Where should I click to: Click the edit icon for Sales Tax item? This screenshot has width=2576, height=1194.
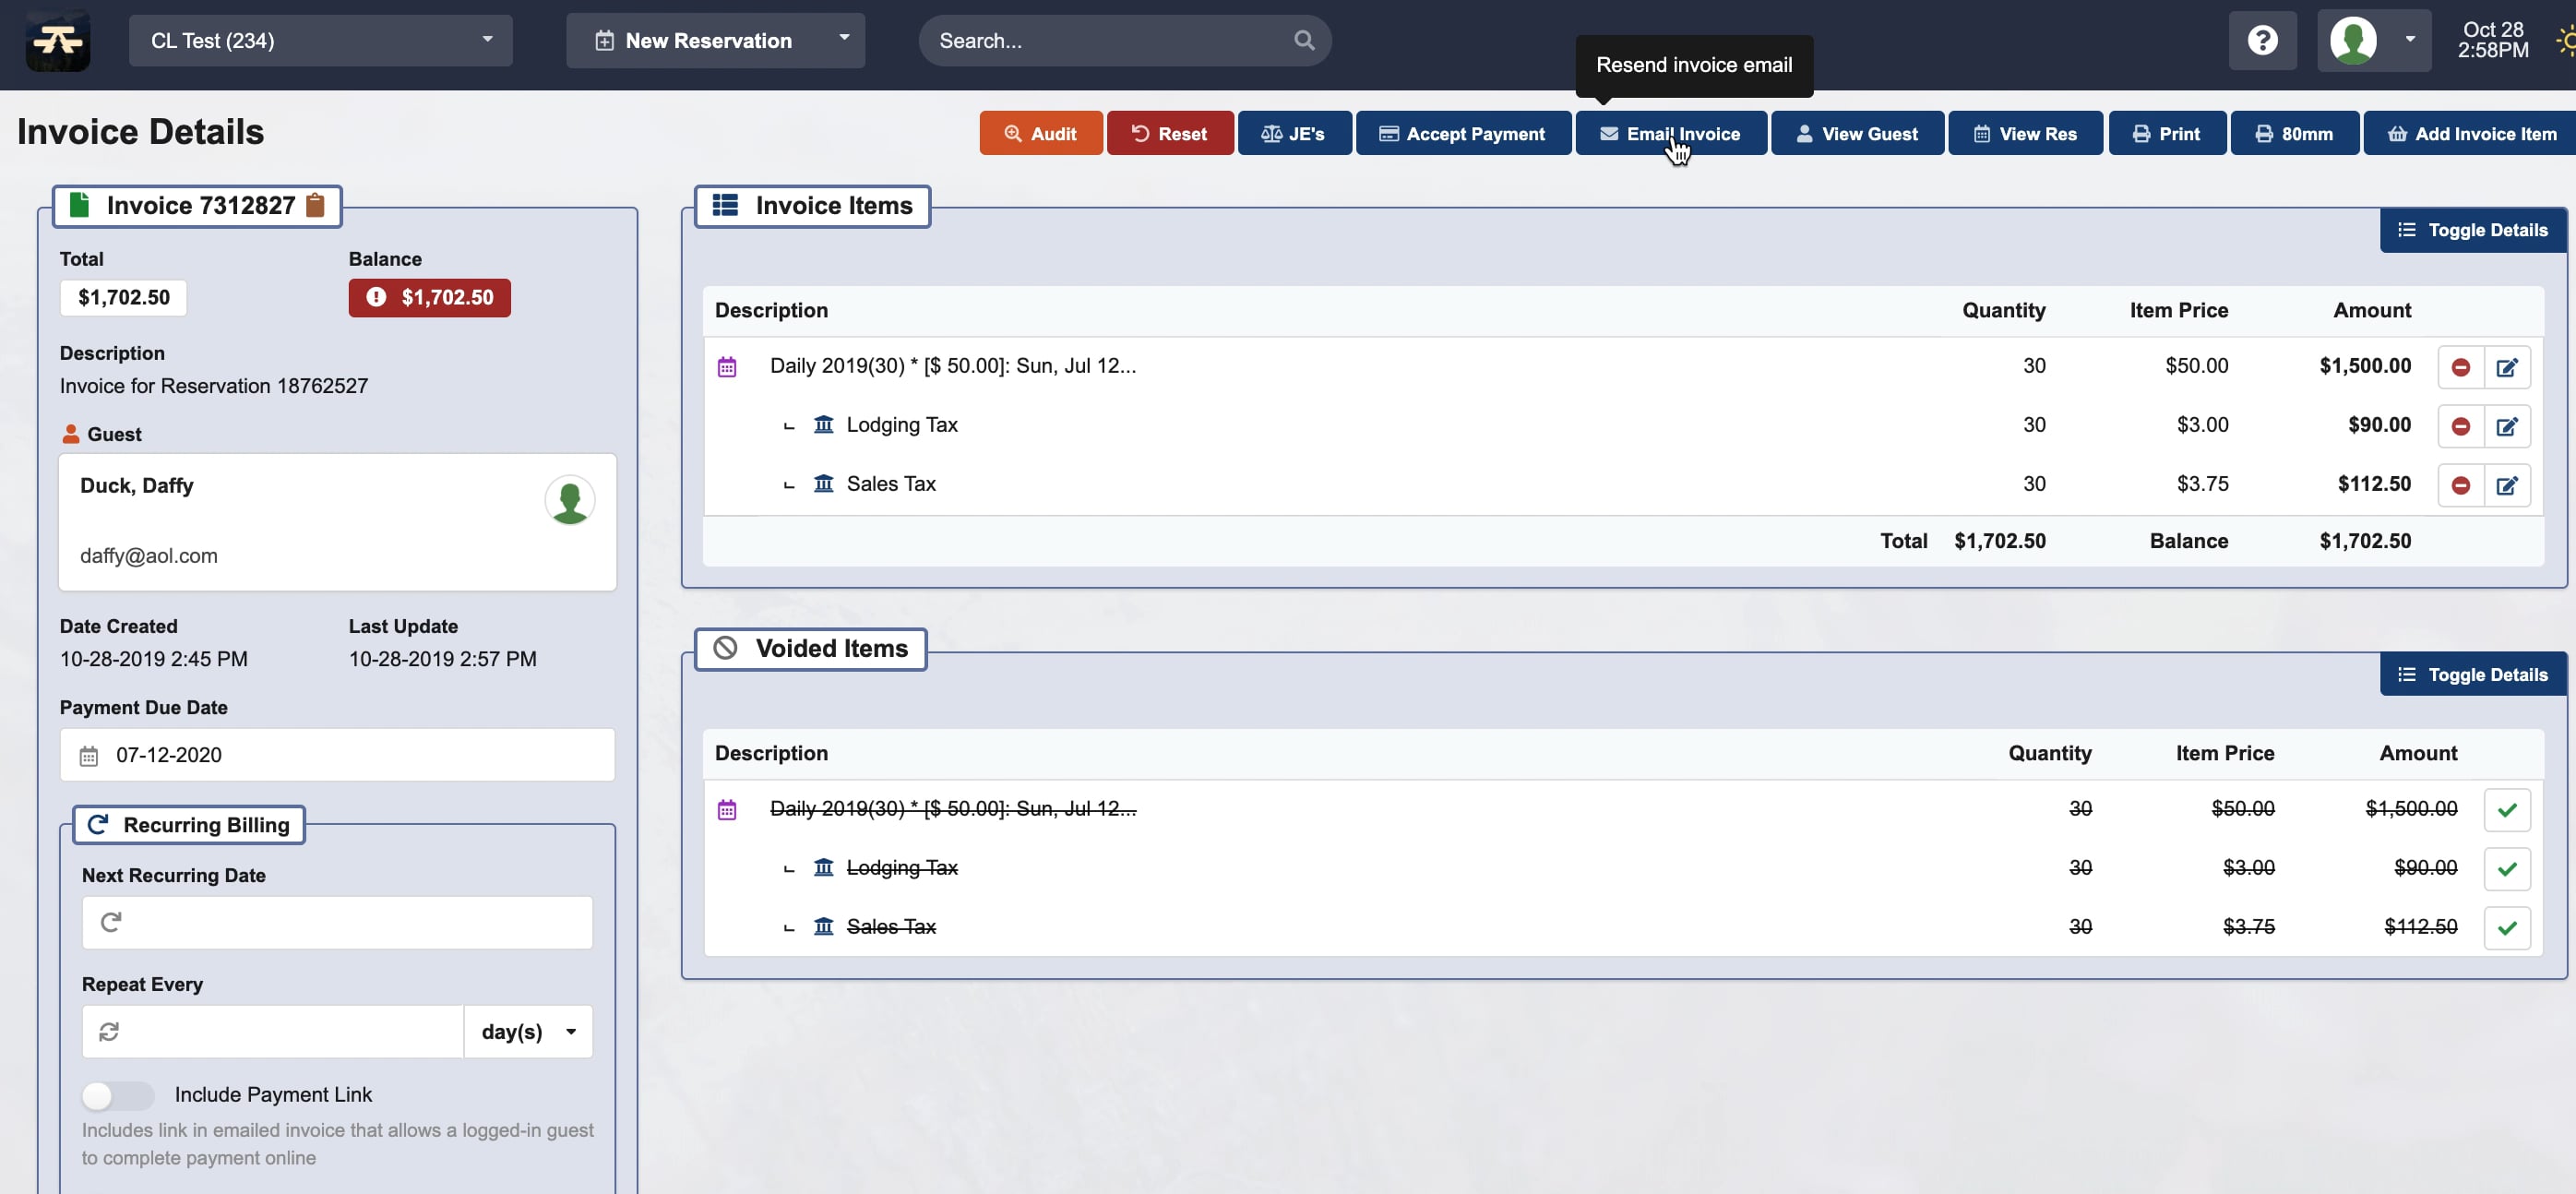[2506, 486]
